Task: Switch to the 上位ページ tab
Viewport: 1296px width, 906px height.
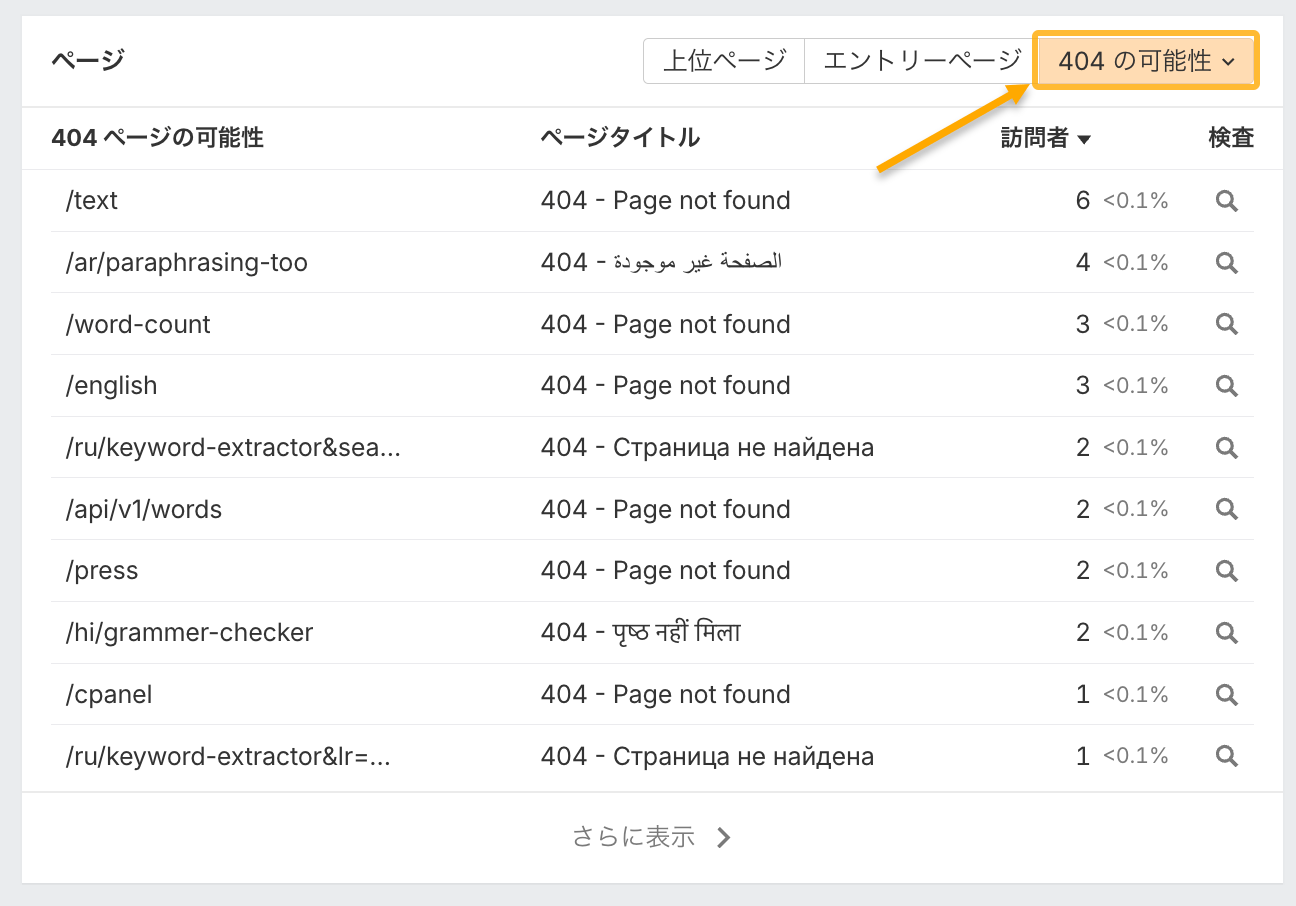Action: 724,61
